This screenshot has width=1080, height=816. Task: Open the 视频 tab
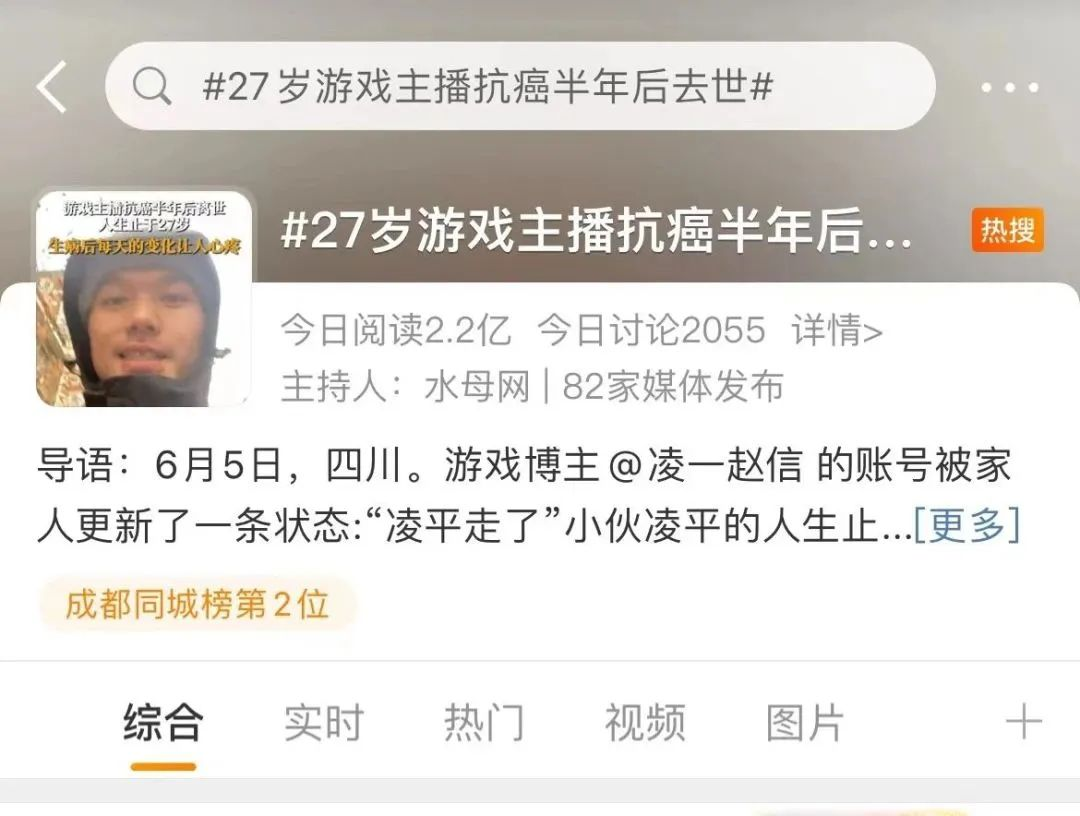pos(645,722)
